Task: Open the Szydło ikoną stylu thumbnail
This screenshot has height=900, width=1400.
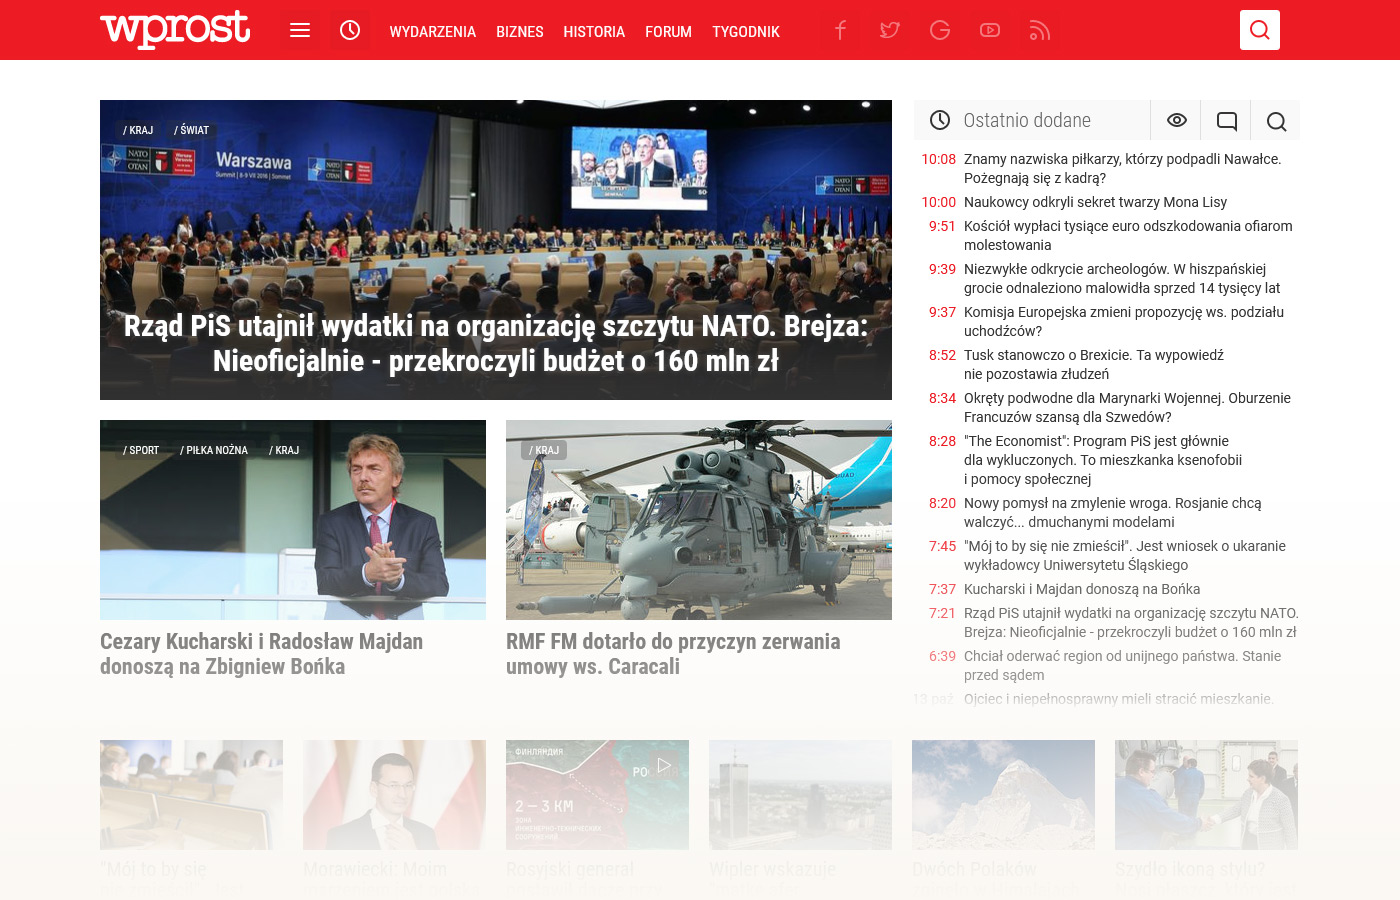Action: [x=1206, y=795]
